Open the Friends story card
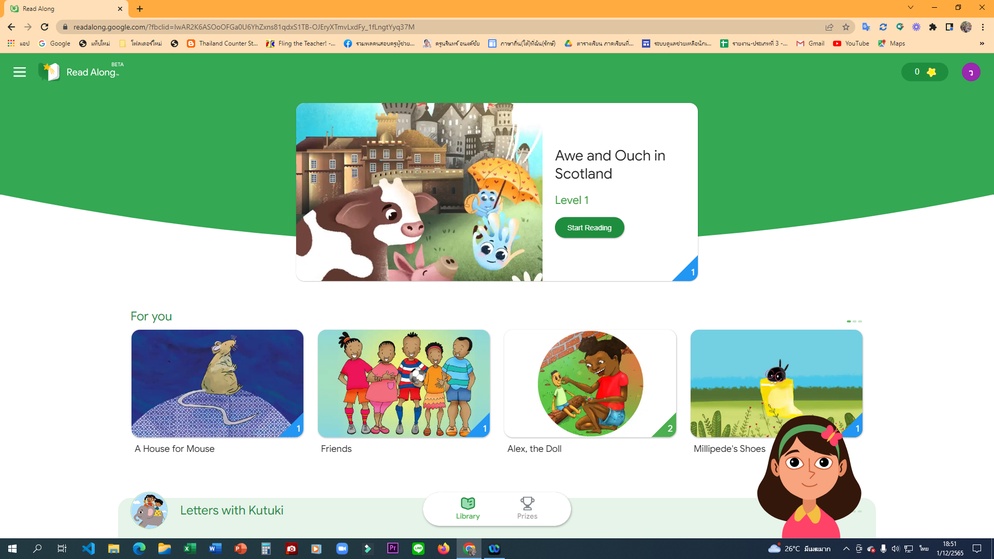The width and height of the screenshot is (994, 559). click(x=403, y=383)
